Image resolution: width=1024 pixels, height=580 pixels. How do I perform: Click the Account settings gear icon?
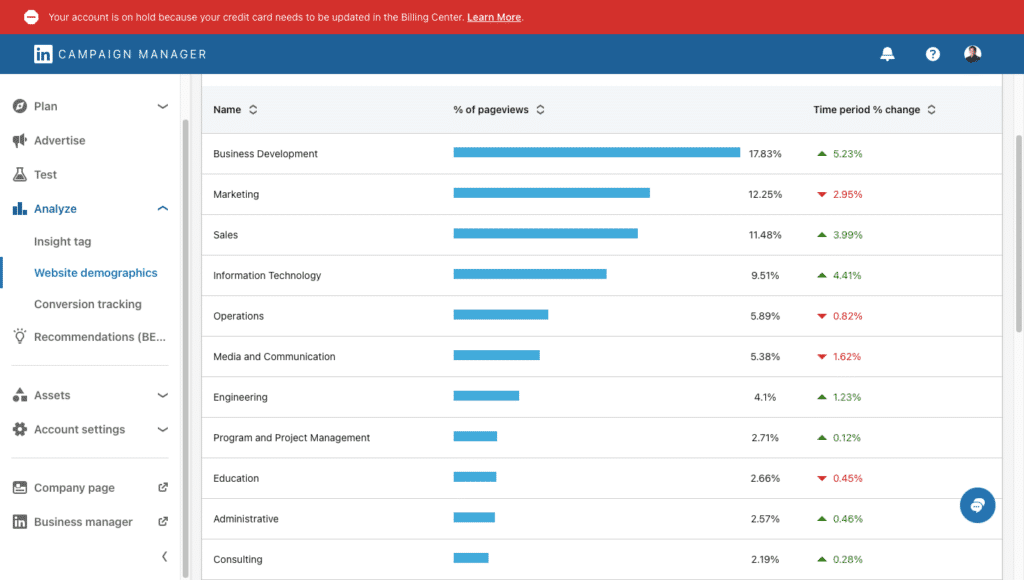tap(20, 429)
